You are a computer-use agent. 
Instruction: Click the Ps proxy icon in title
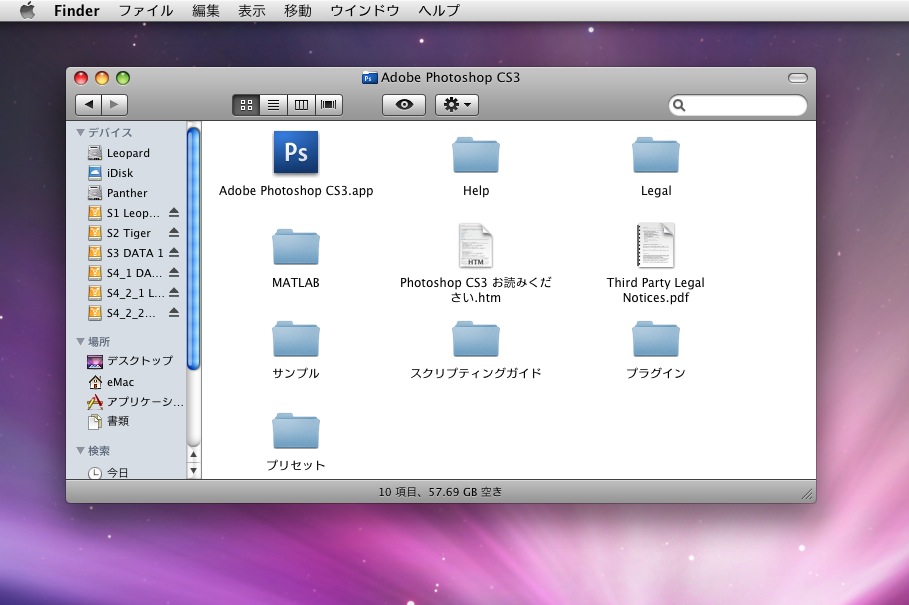point(369,78)
